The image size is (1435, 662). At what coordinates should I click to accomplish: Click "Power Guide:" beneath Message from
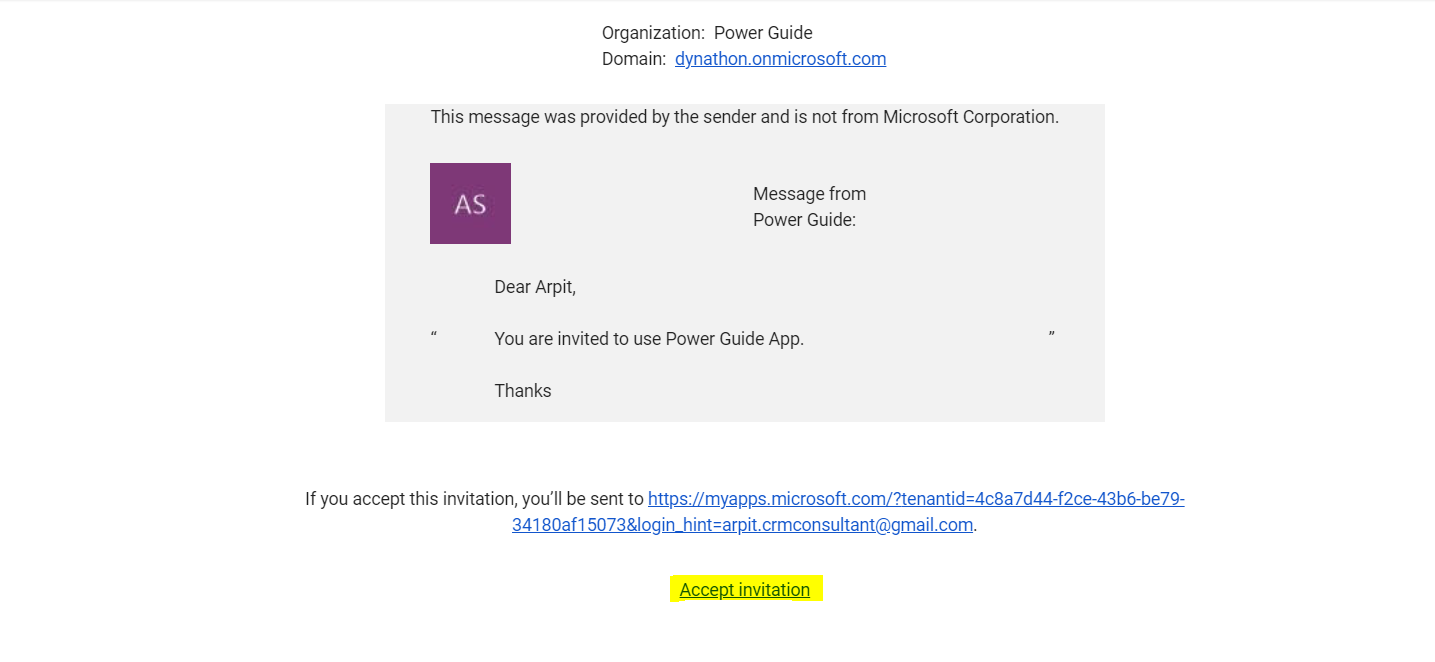[804, 220]
